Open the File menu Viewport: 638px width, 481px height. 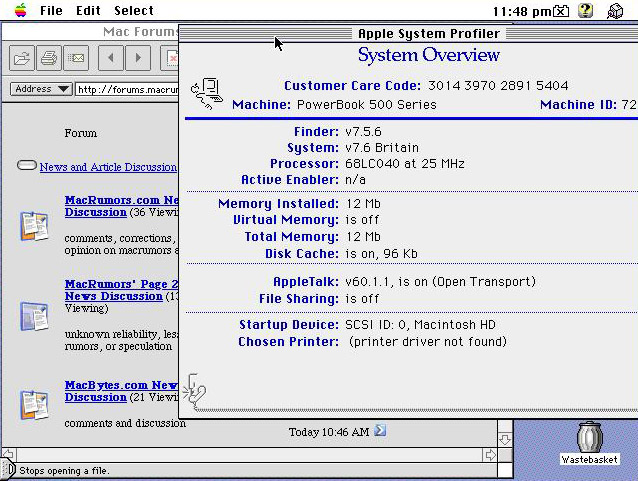pyautogui.click(x=51, y=11)
